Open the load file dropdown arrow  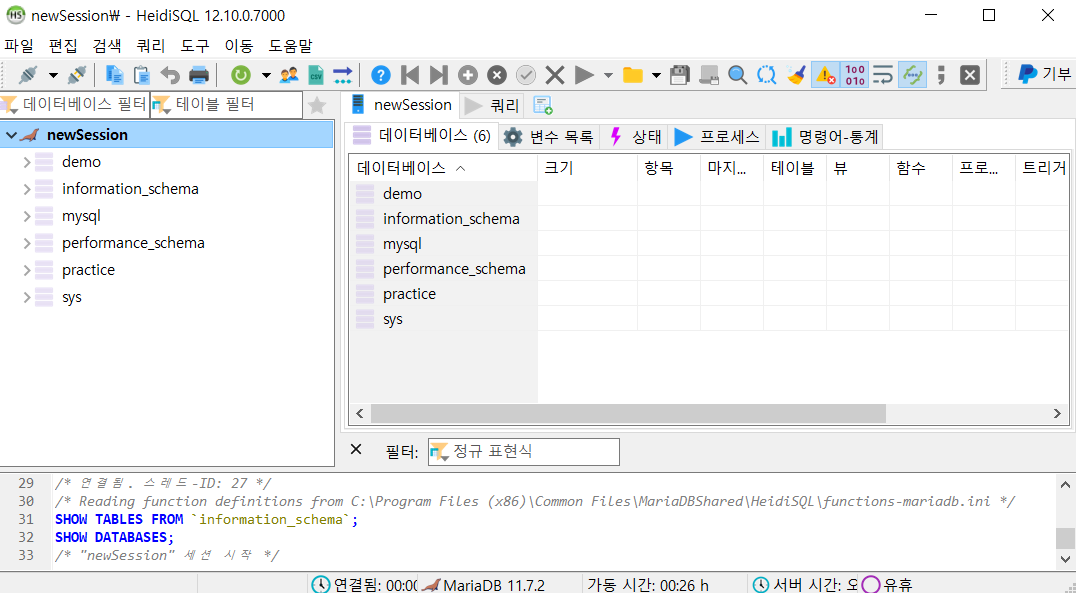pyautogui.click(x=656, y=75)
